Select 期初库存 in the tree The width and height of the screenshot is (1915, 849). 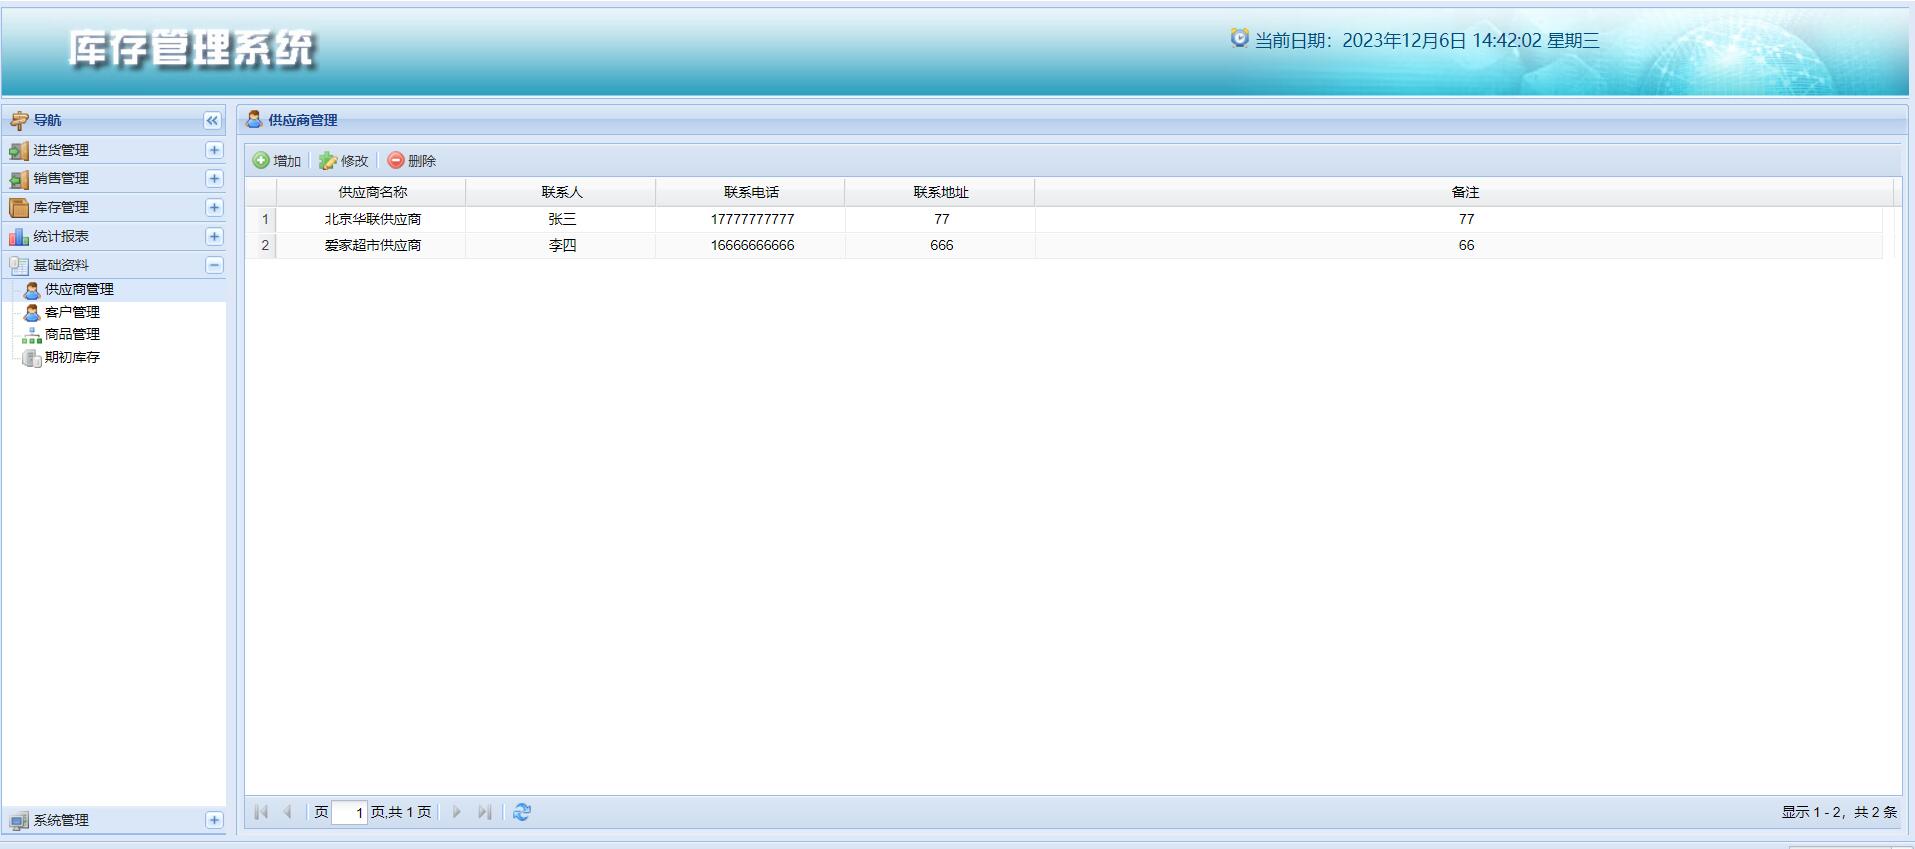click(x=72, y=357)
